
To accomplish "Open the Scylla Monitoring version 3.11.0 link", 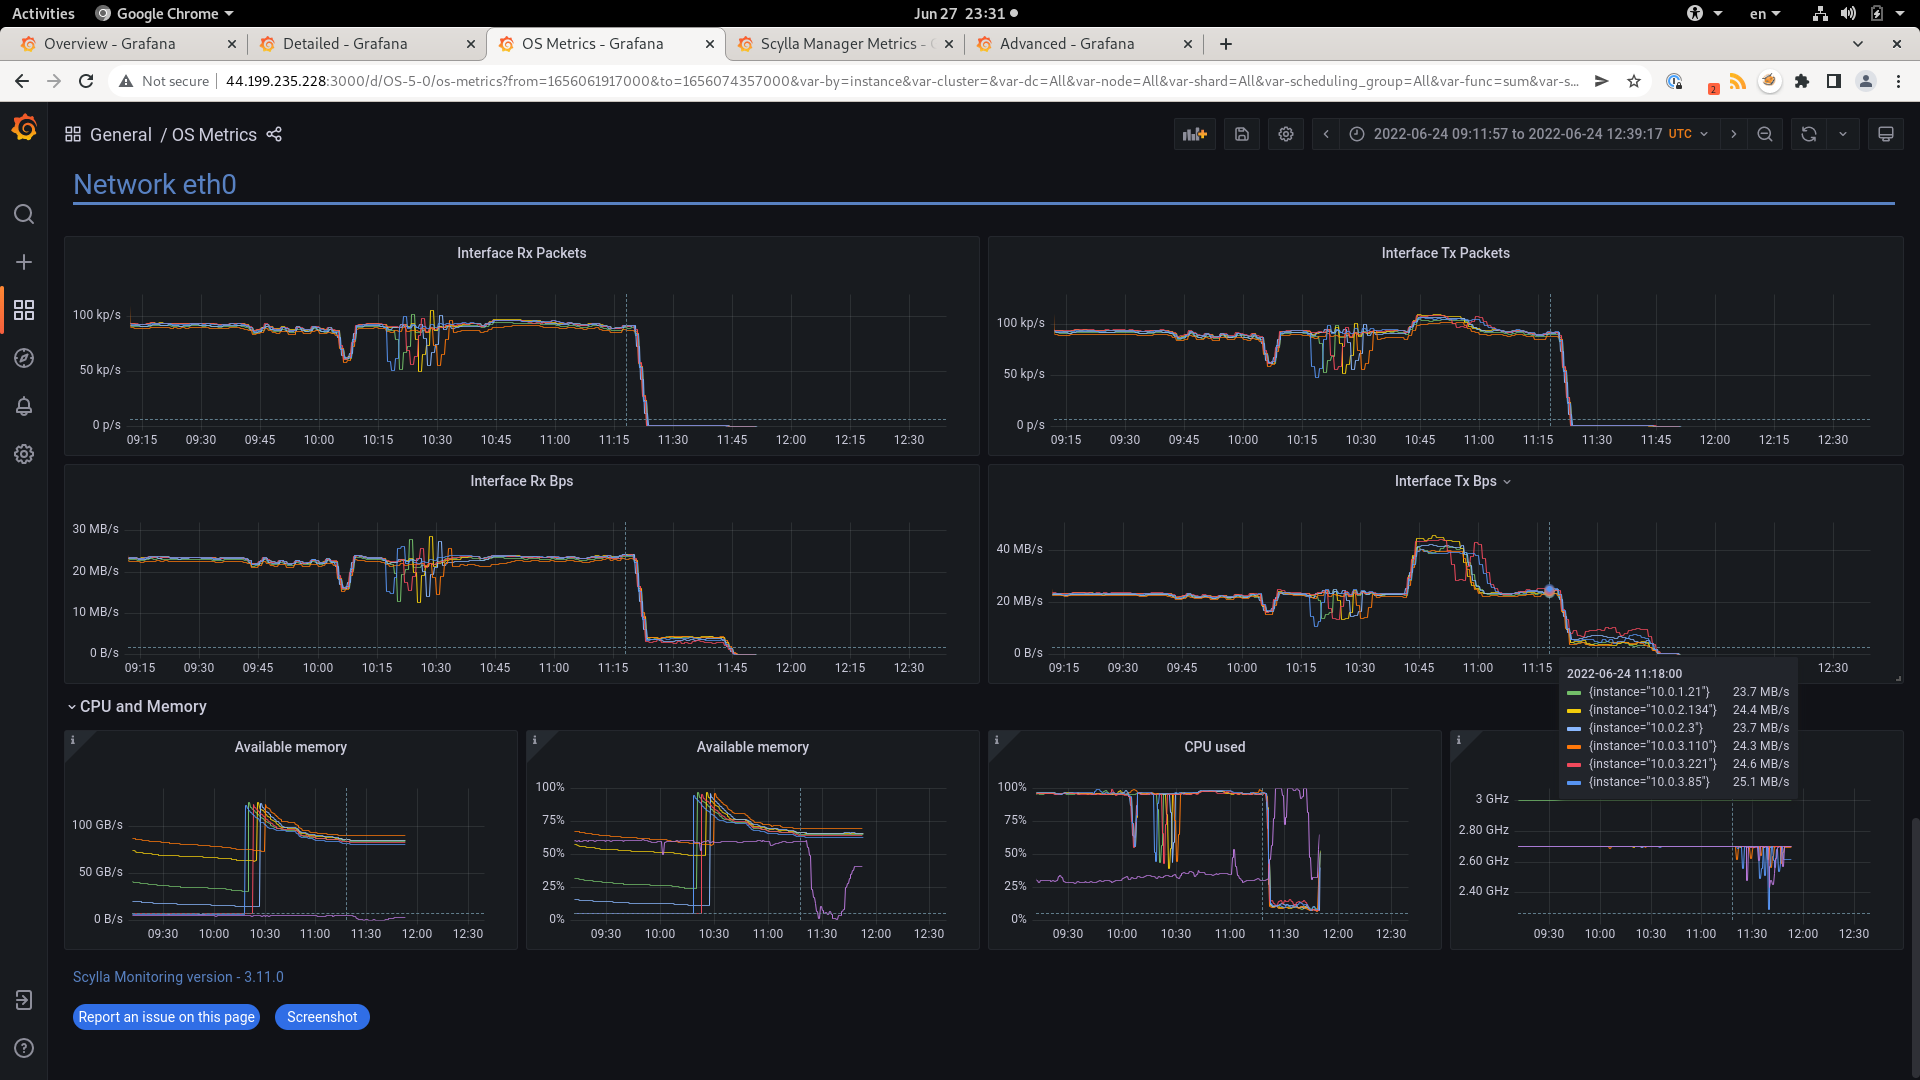I will point(178,976).
